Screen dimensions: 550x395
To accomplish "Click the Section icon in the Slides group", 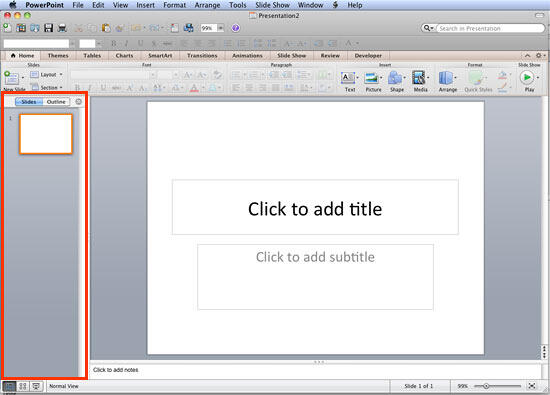I will coord(34,87).
